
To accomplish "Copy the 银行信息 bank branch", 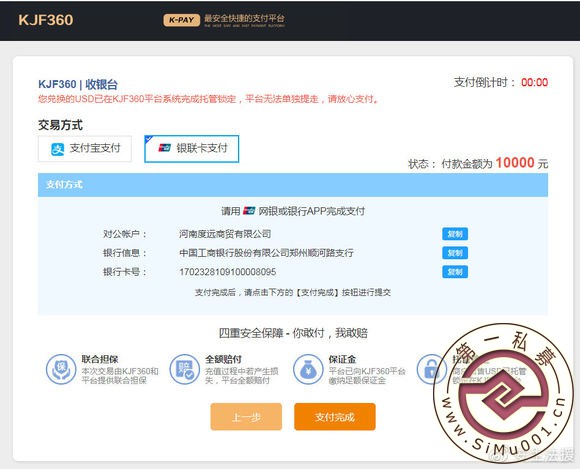I will pos(455,253).
